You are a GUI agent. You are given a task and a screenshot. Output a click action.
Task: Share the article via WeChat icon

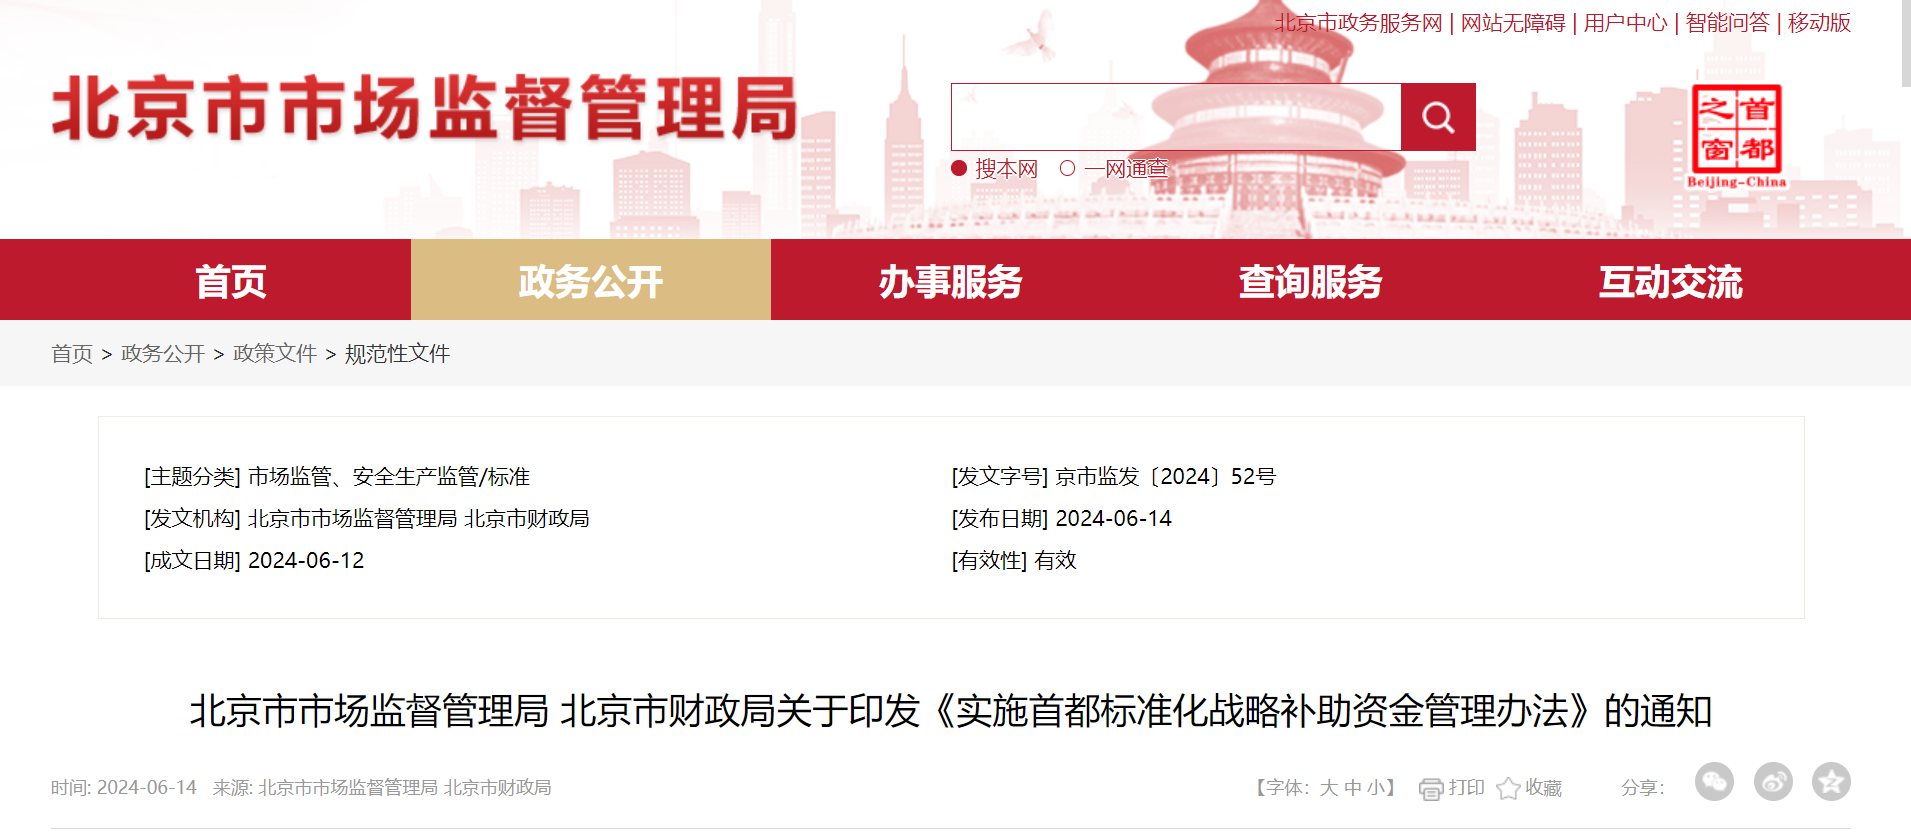tap(1714, 782)
